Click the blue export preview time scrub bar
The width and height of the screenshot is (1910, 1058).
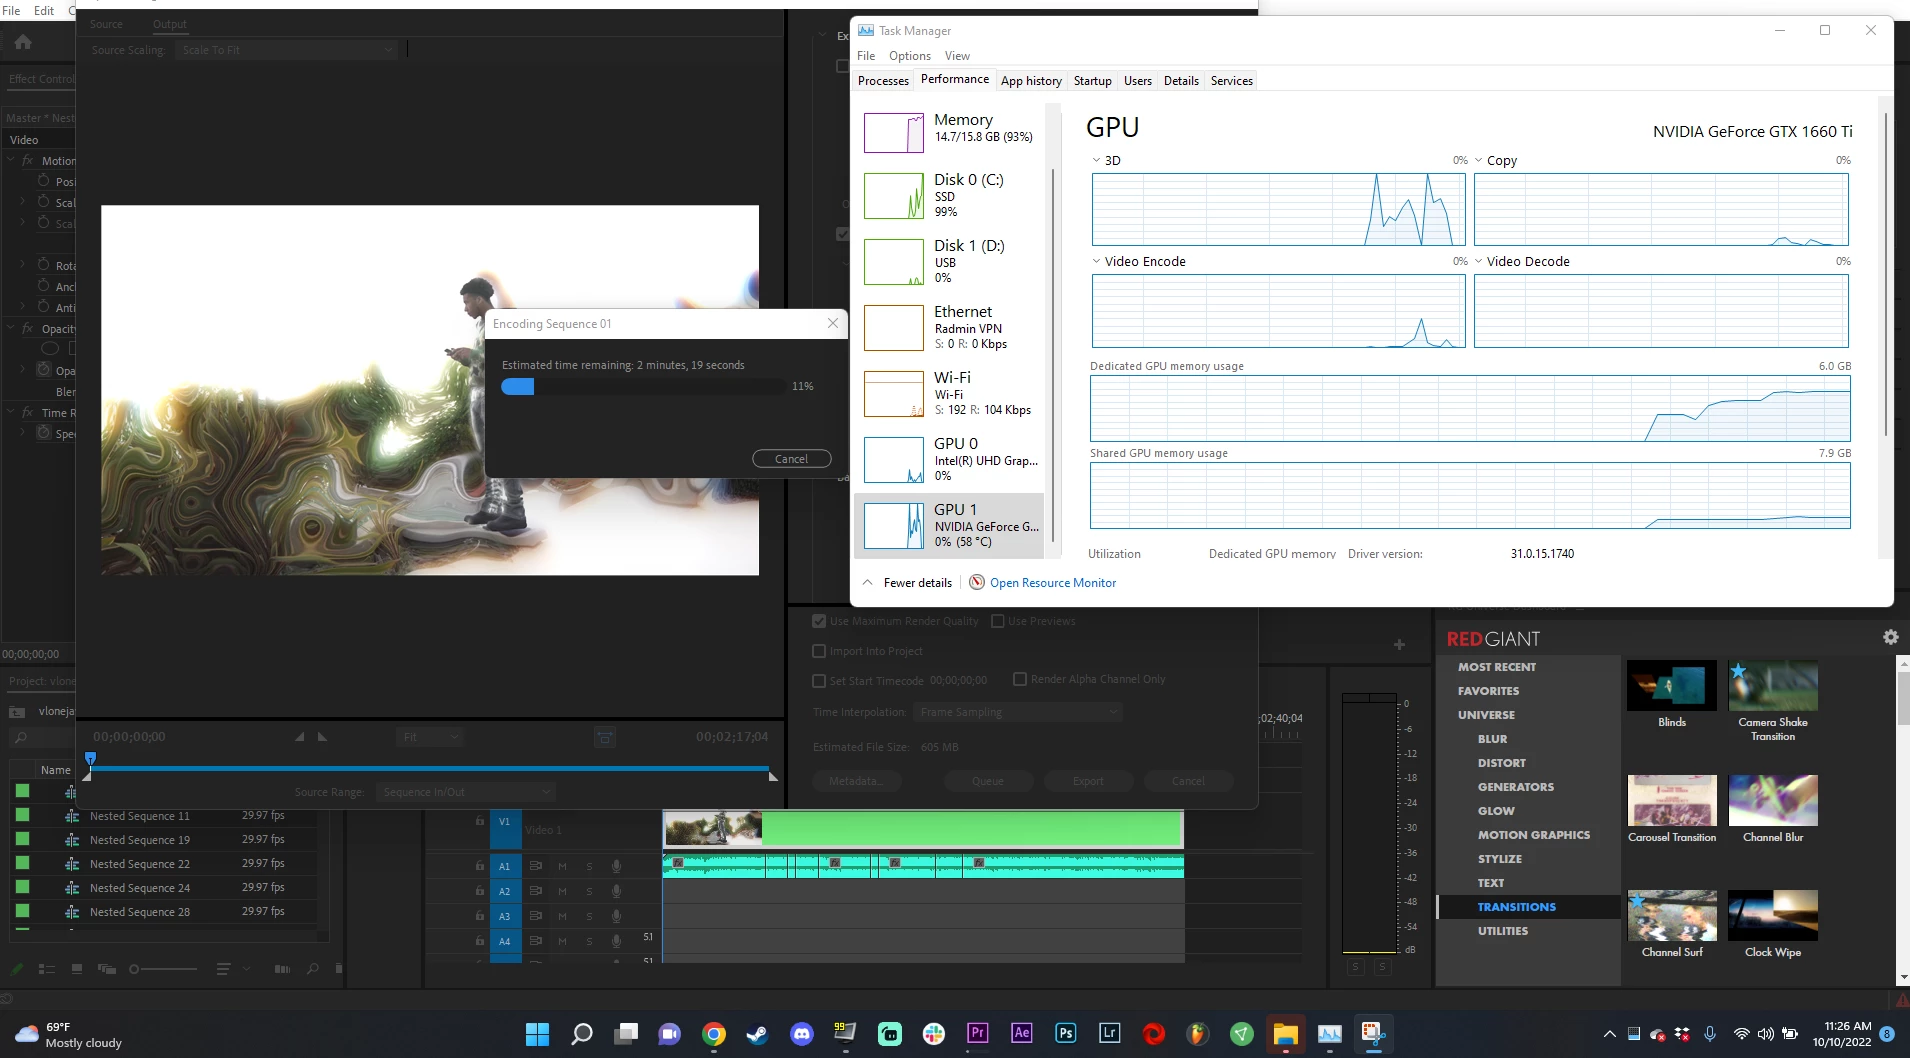(430, 768)
